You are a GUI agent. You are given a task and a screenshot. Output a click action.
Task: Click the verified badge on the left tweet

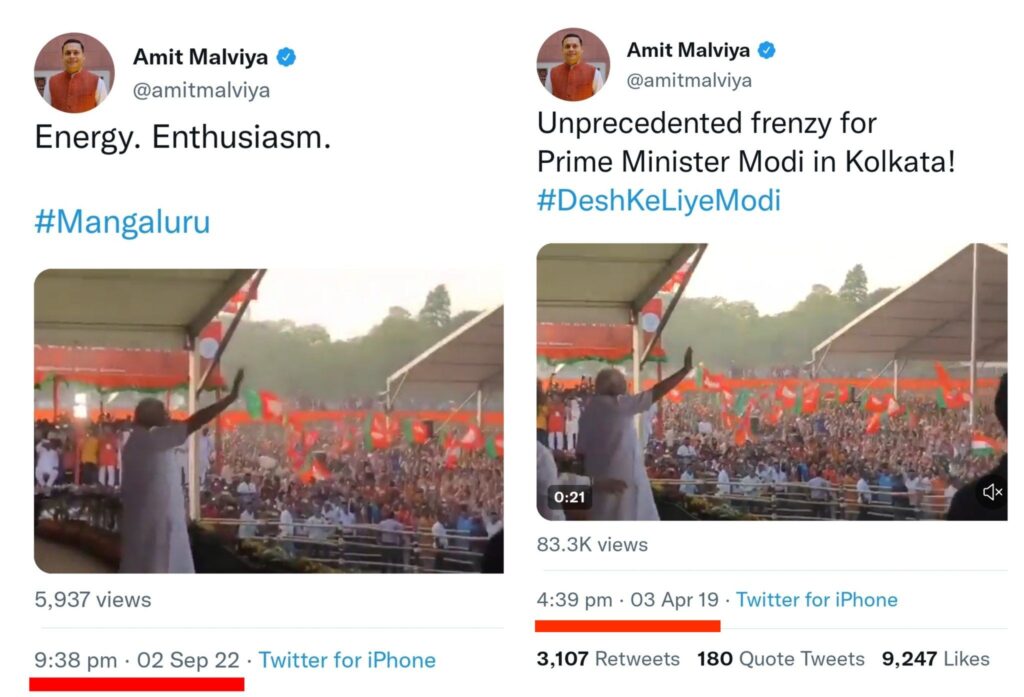pos(286,57)
